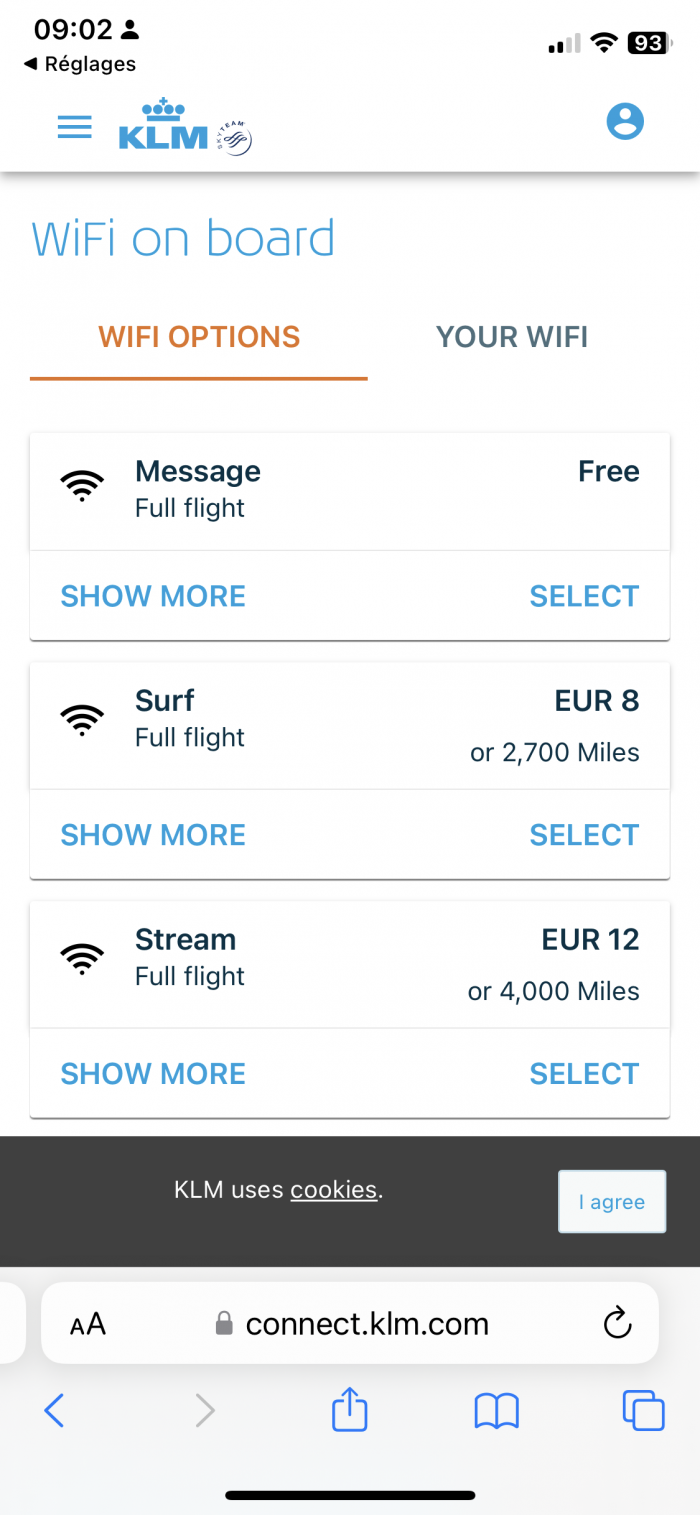Open the AA reader text-size menu
This screenshot has width=700, height=1515.
point(88,1325)
